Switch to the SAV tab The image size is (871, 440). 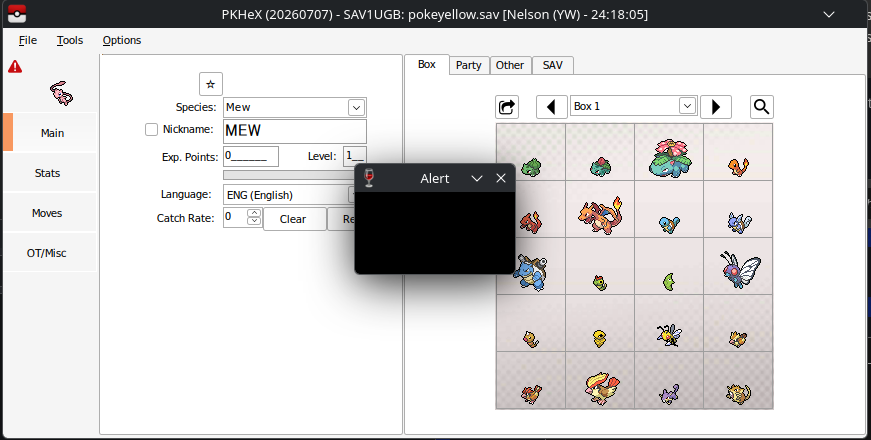click(x=553, y=65)
